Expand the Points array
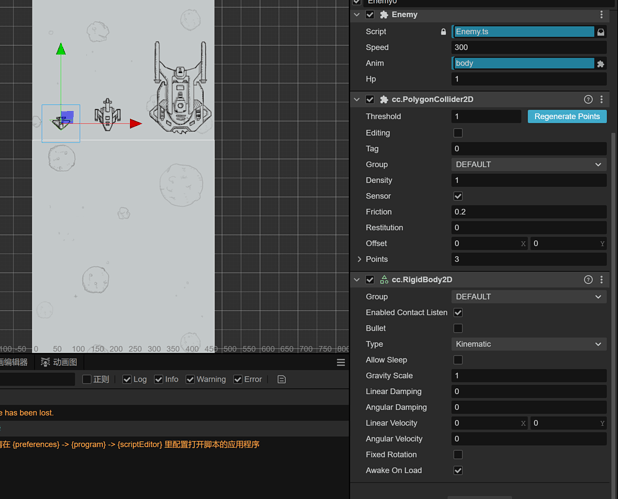618x499 pixels. (x=359, y=259)
